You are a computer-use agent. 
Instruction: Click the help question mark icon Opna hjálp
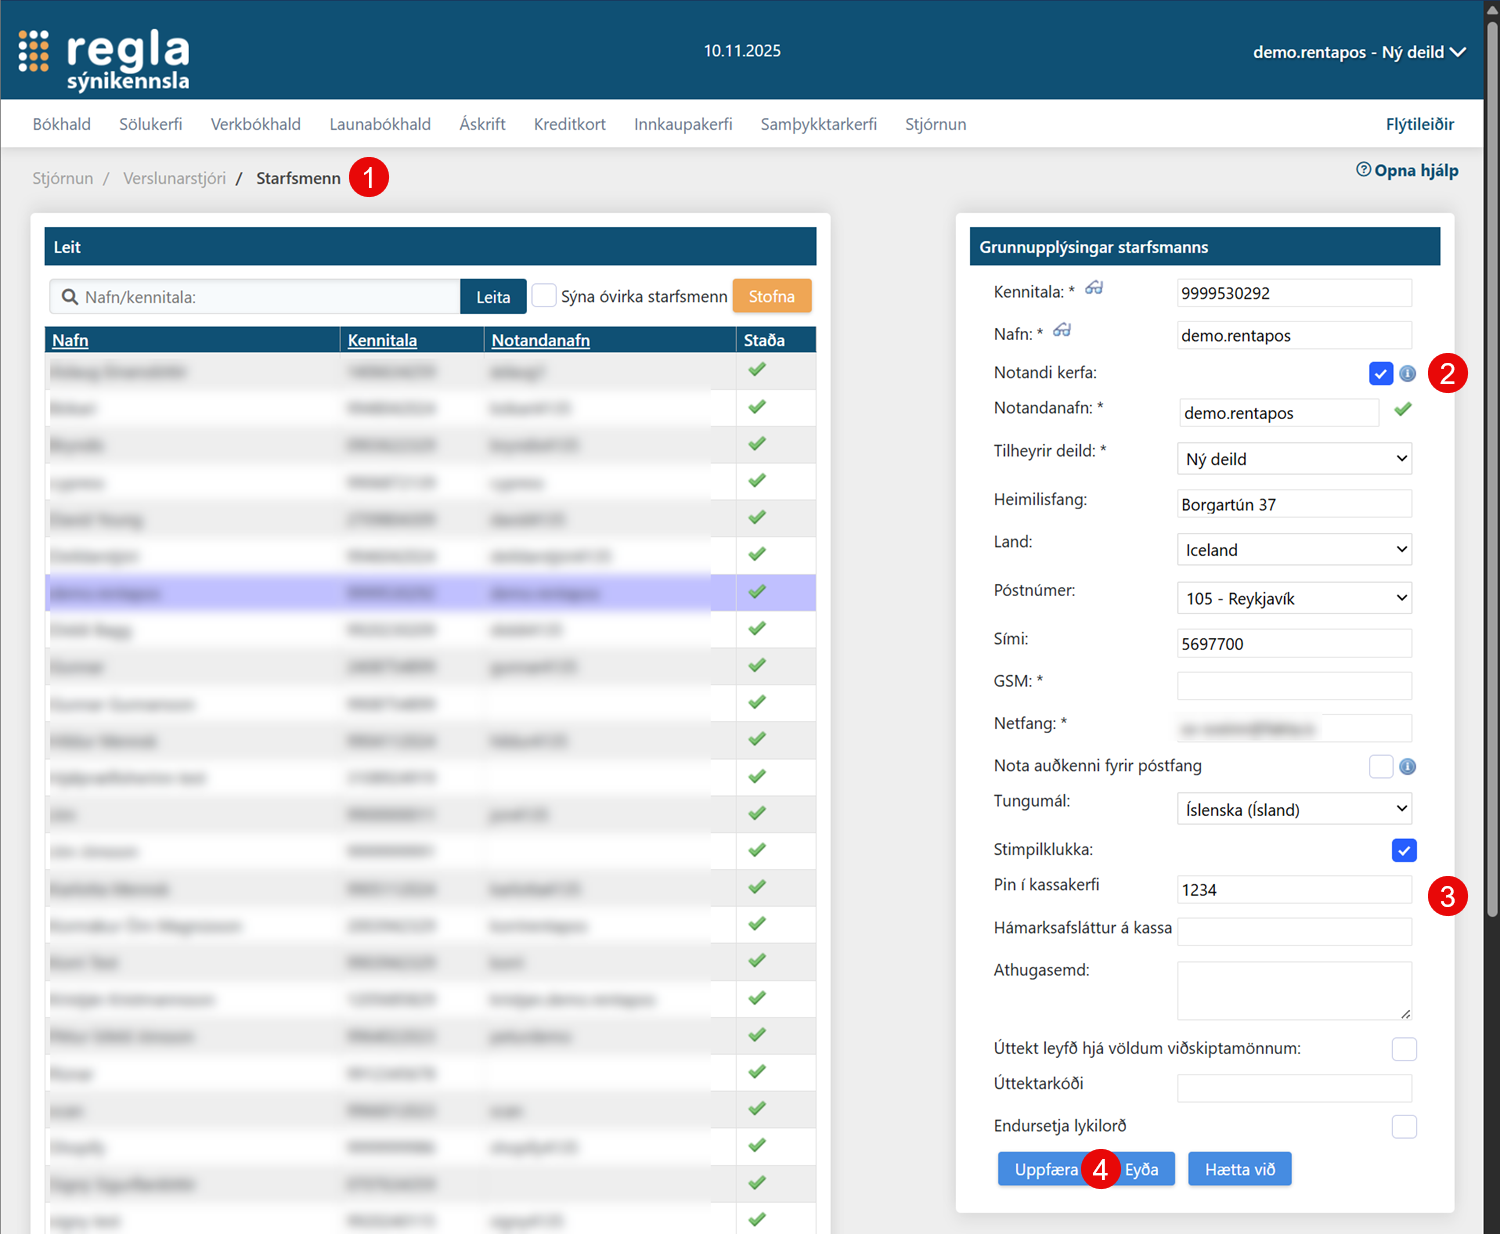[x=1363, y=170]
